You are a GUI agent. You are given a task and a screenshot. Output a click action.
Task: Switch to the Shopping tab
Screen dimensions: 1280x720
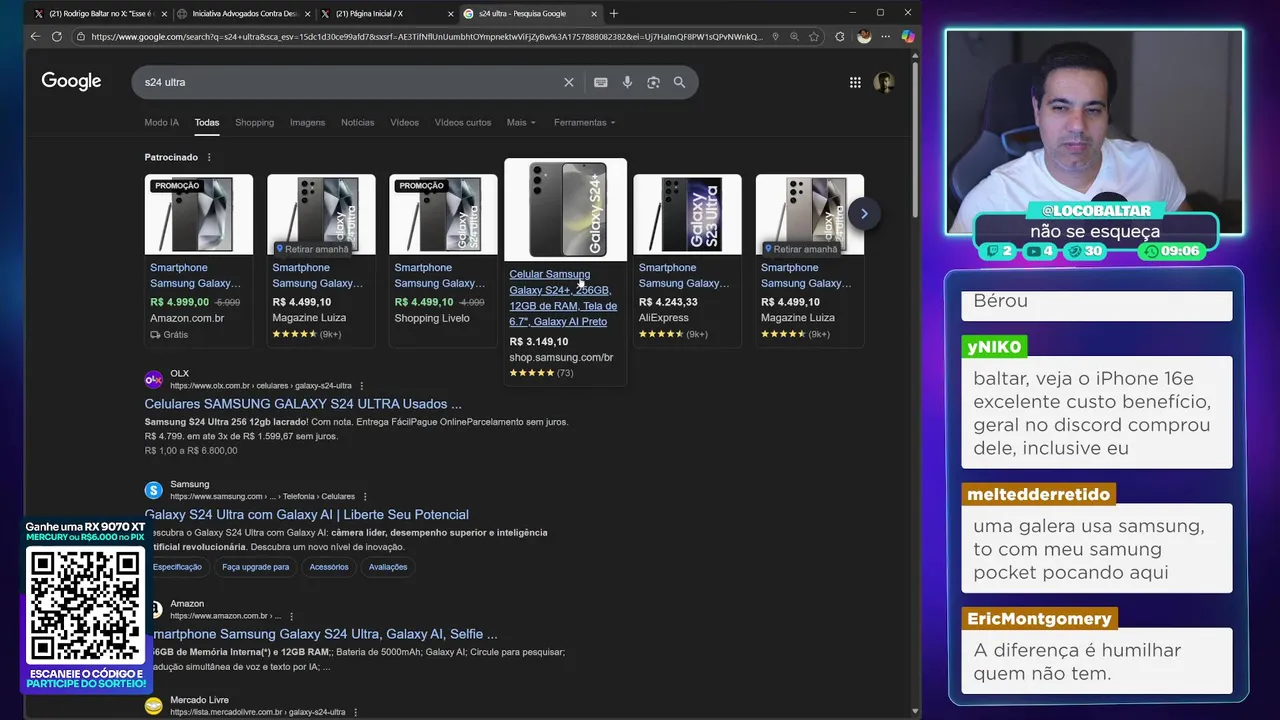point(254,122)
